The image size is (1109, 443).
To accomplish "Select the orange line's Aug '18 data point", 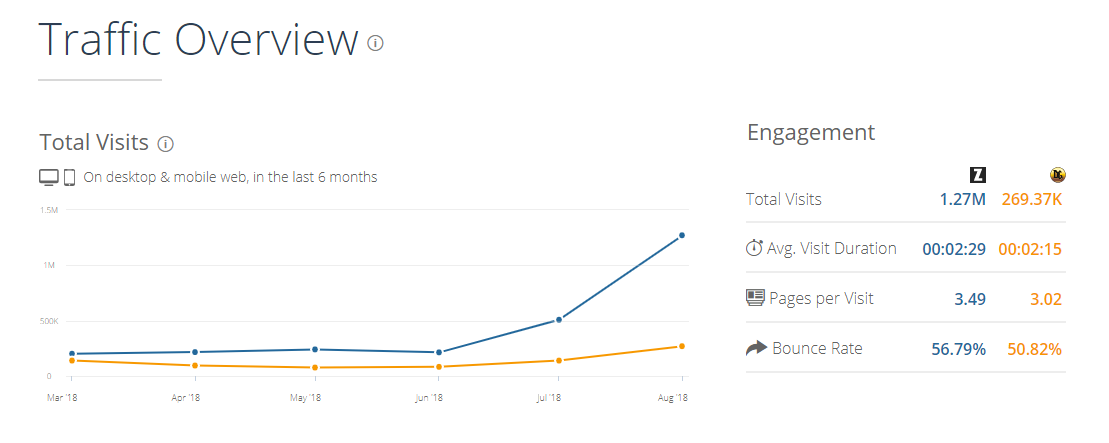I will (x=682, y=346).
